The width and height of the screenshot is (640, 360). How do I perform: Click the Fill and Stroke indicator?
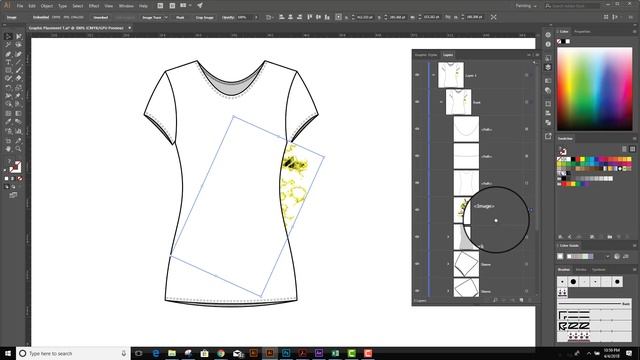click(x=15, y=167)
